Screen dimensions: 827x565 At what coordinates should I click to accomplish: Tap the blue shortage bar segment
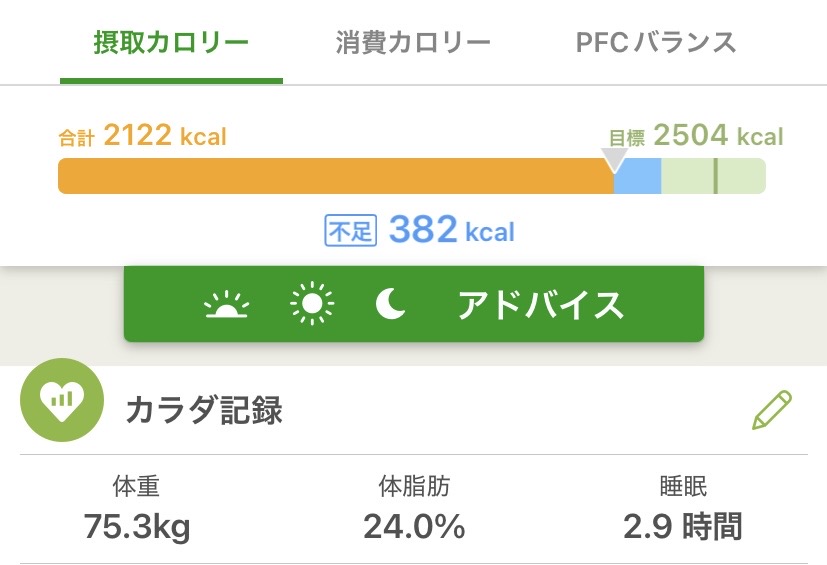click(638, 176)
